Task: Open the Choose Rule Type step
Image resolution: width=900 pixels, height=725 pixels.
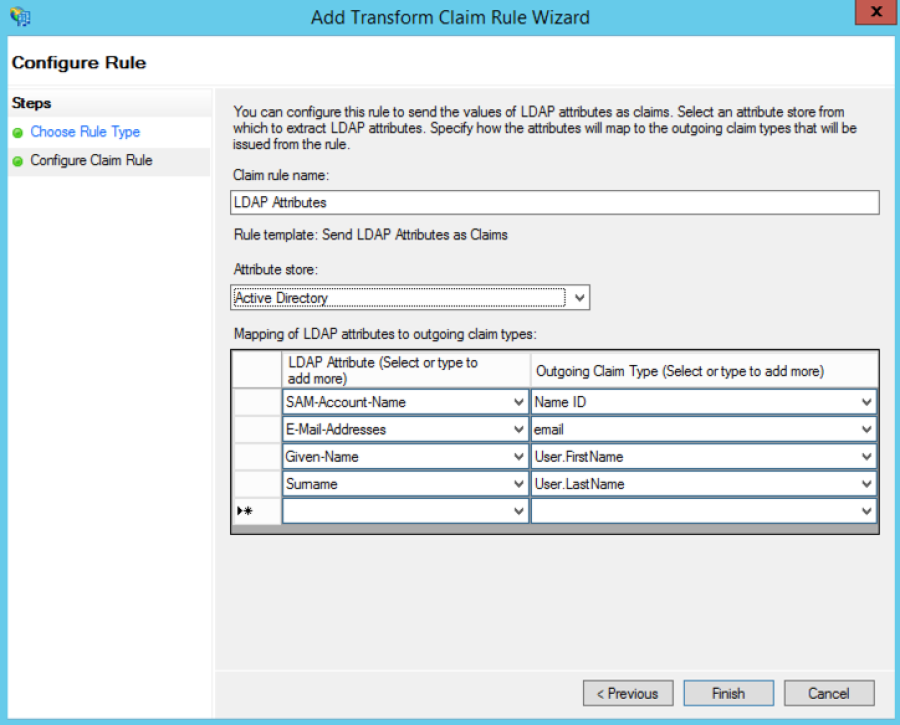Action: [85, 132]
